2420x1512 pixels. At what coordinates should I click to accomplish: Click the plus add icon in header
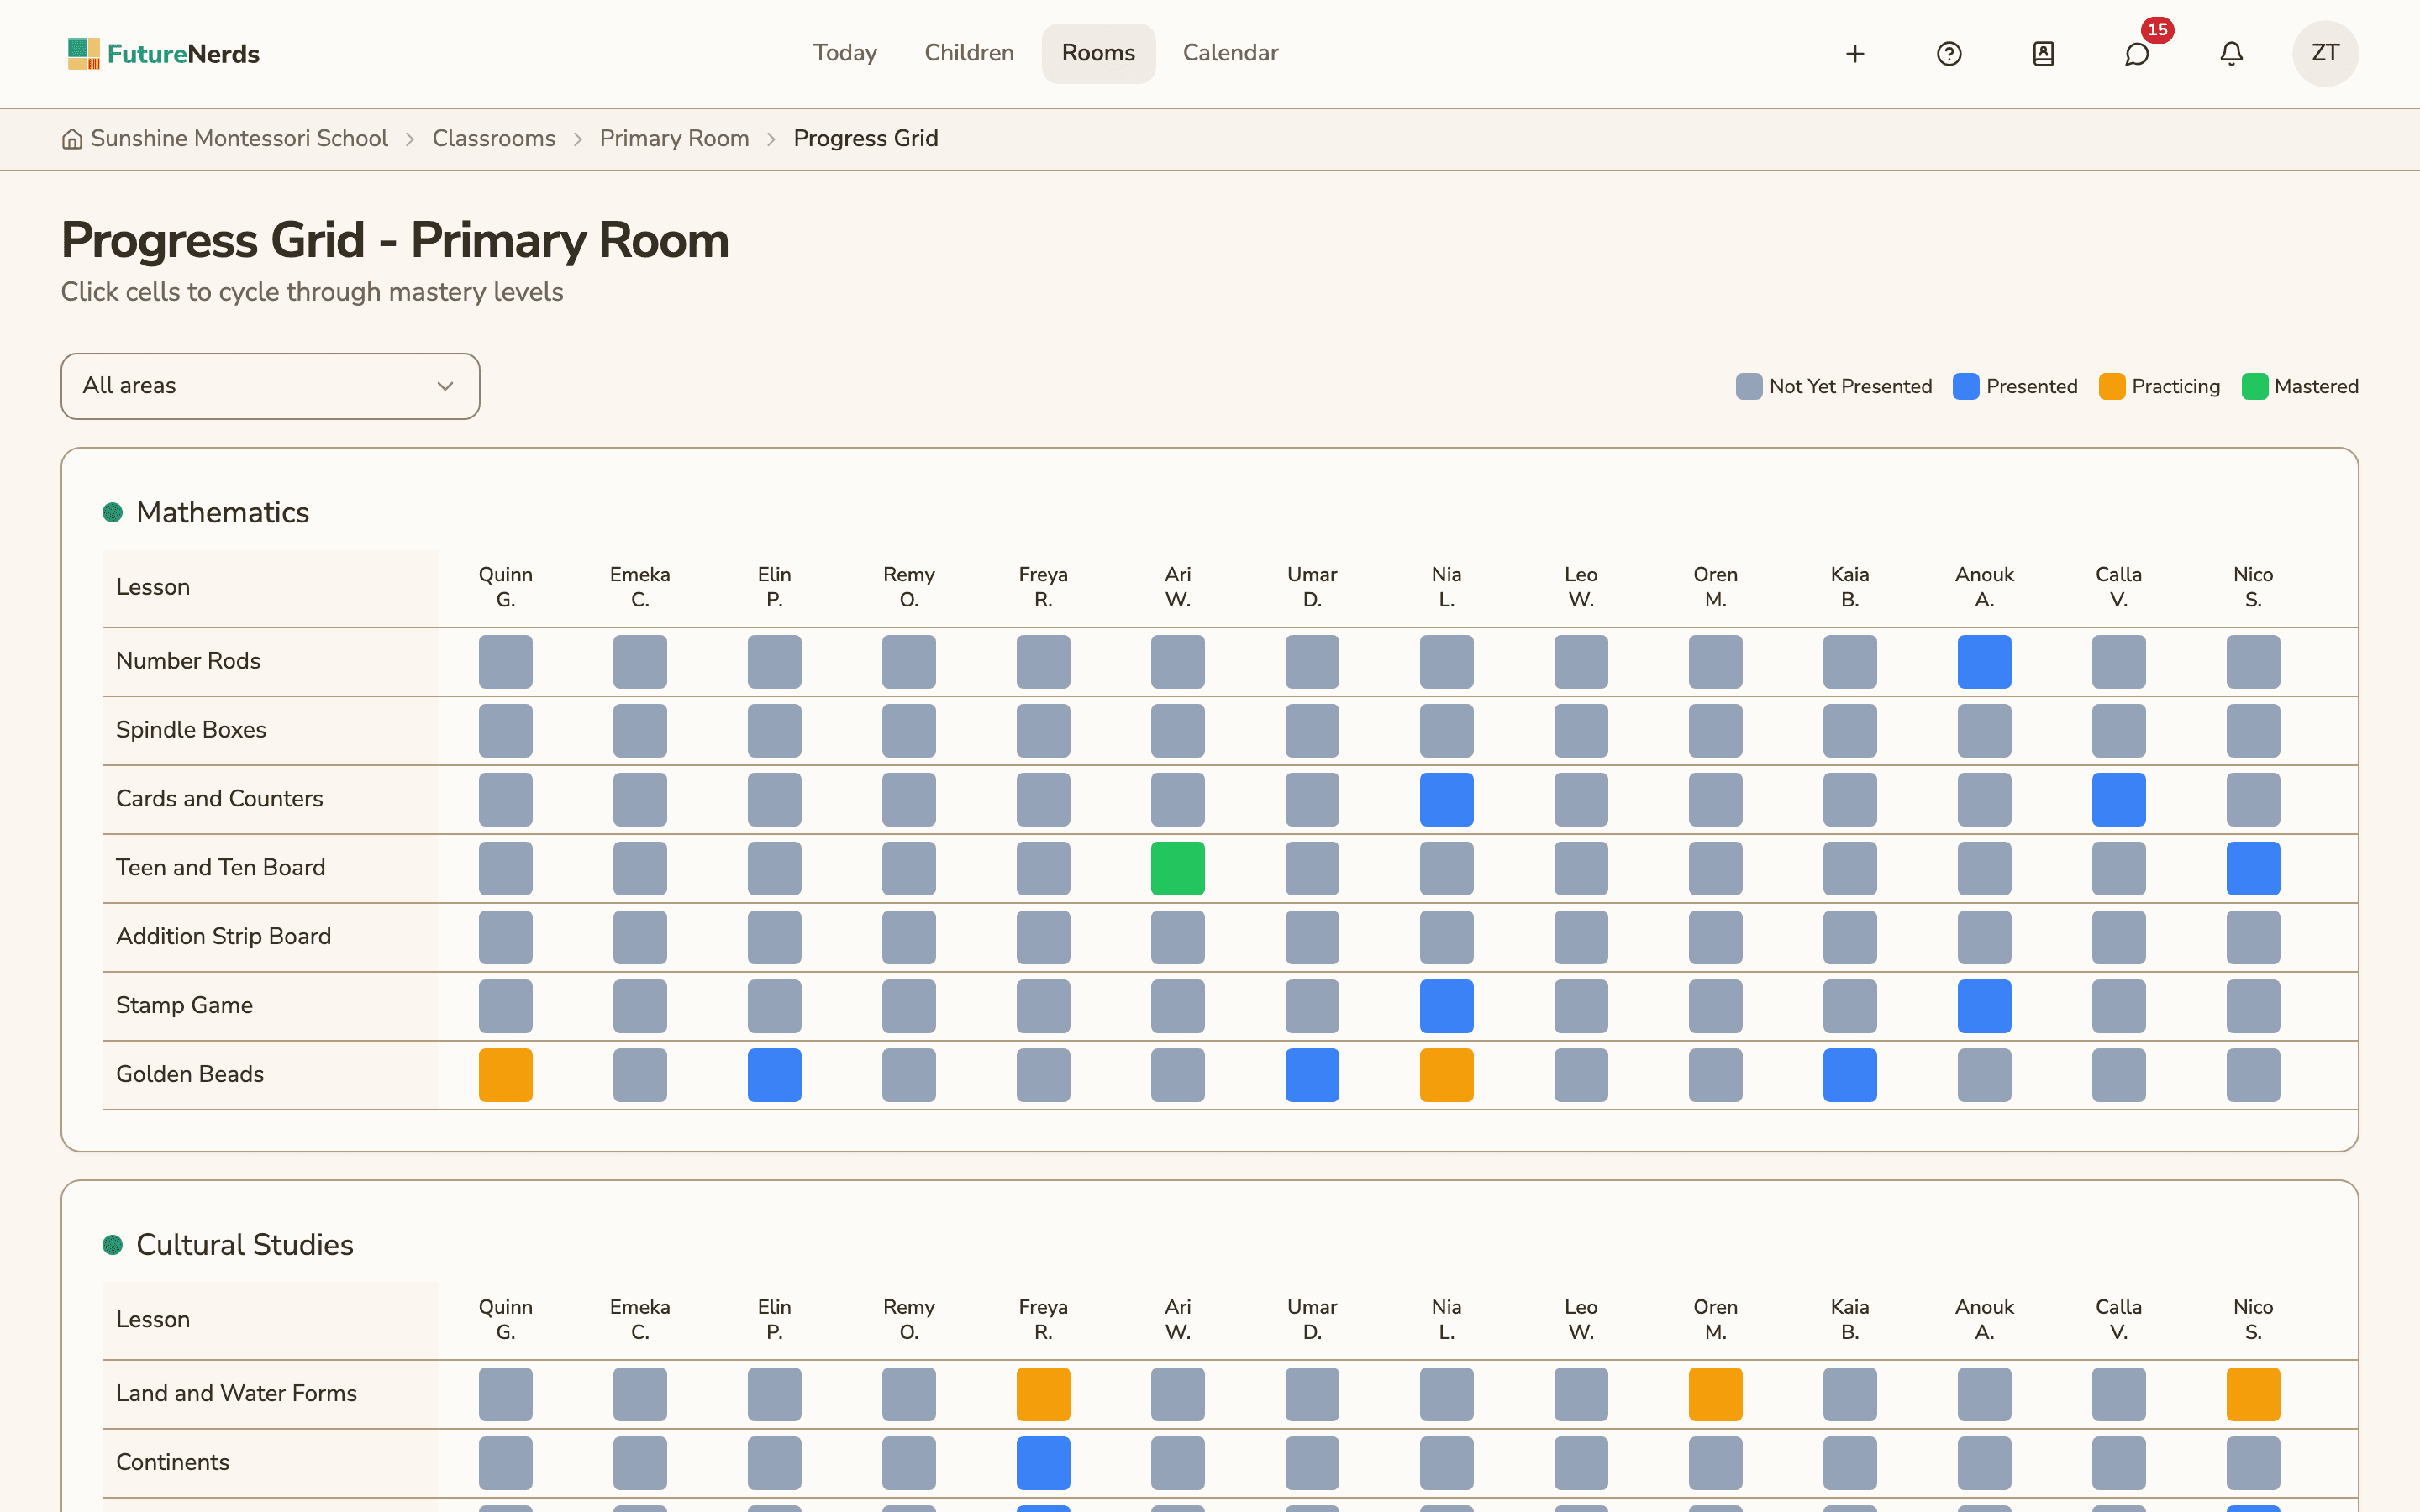pos(1855,54)
